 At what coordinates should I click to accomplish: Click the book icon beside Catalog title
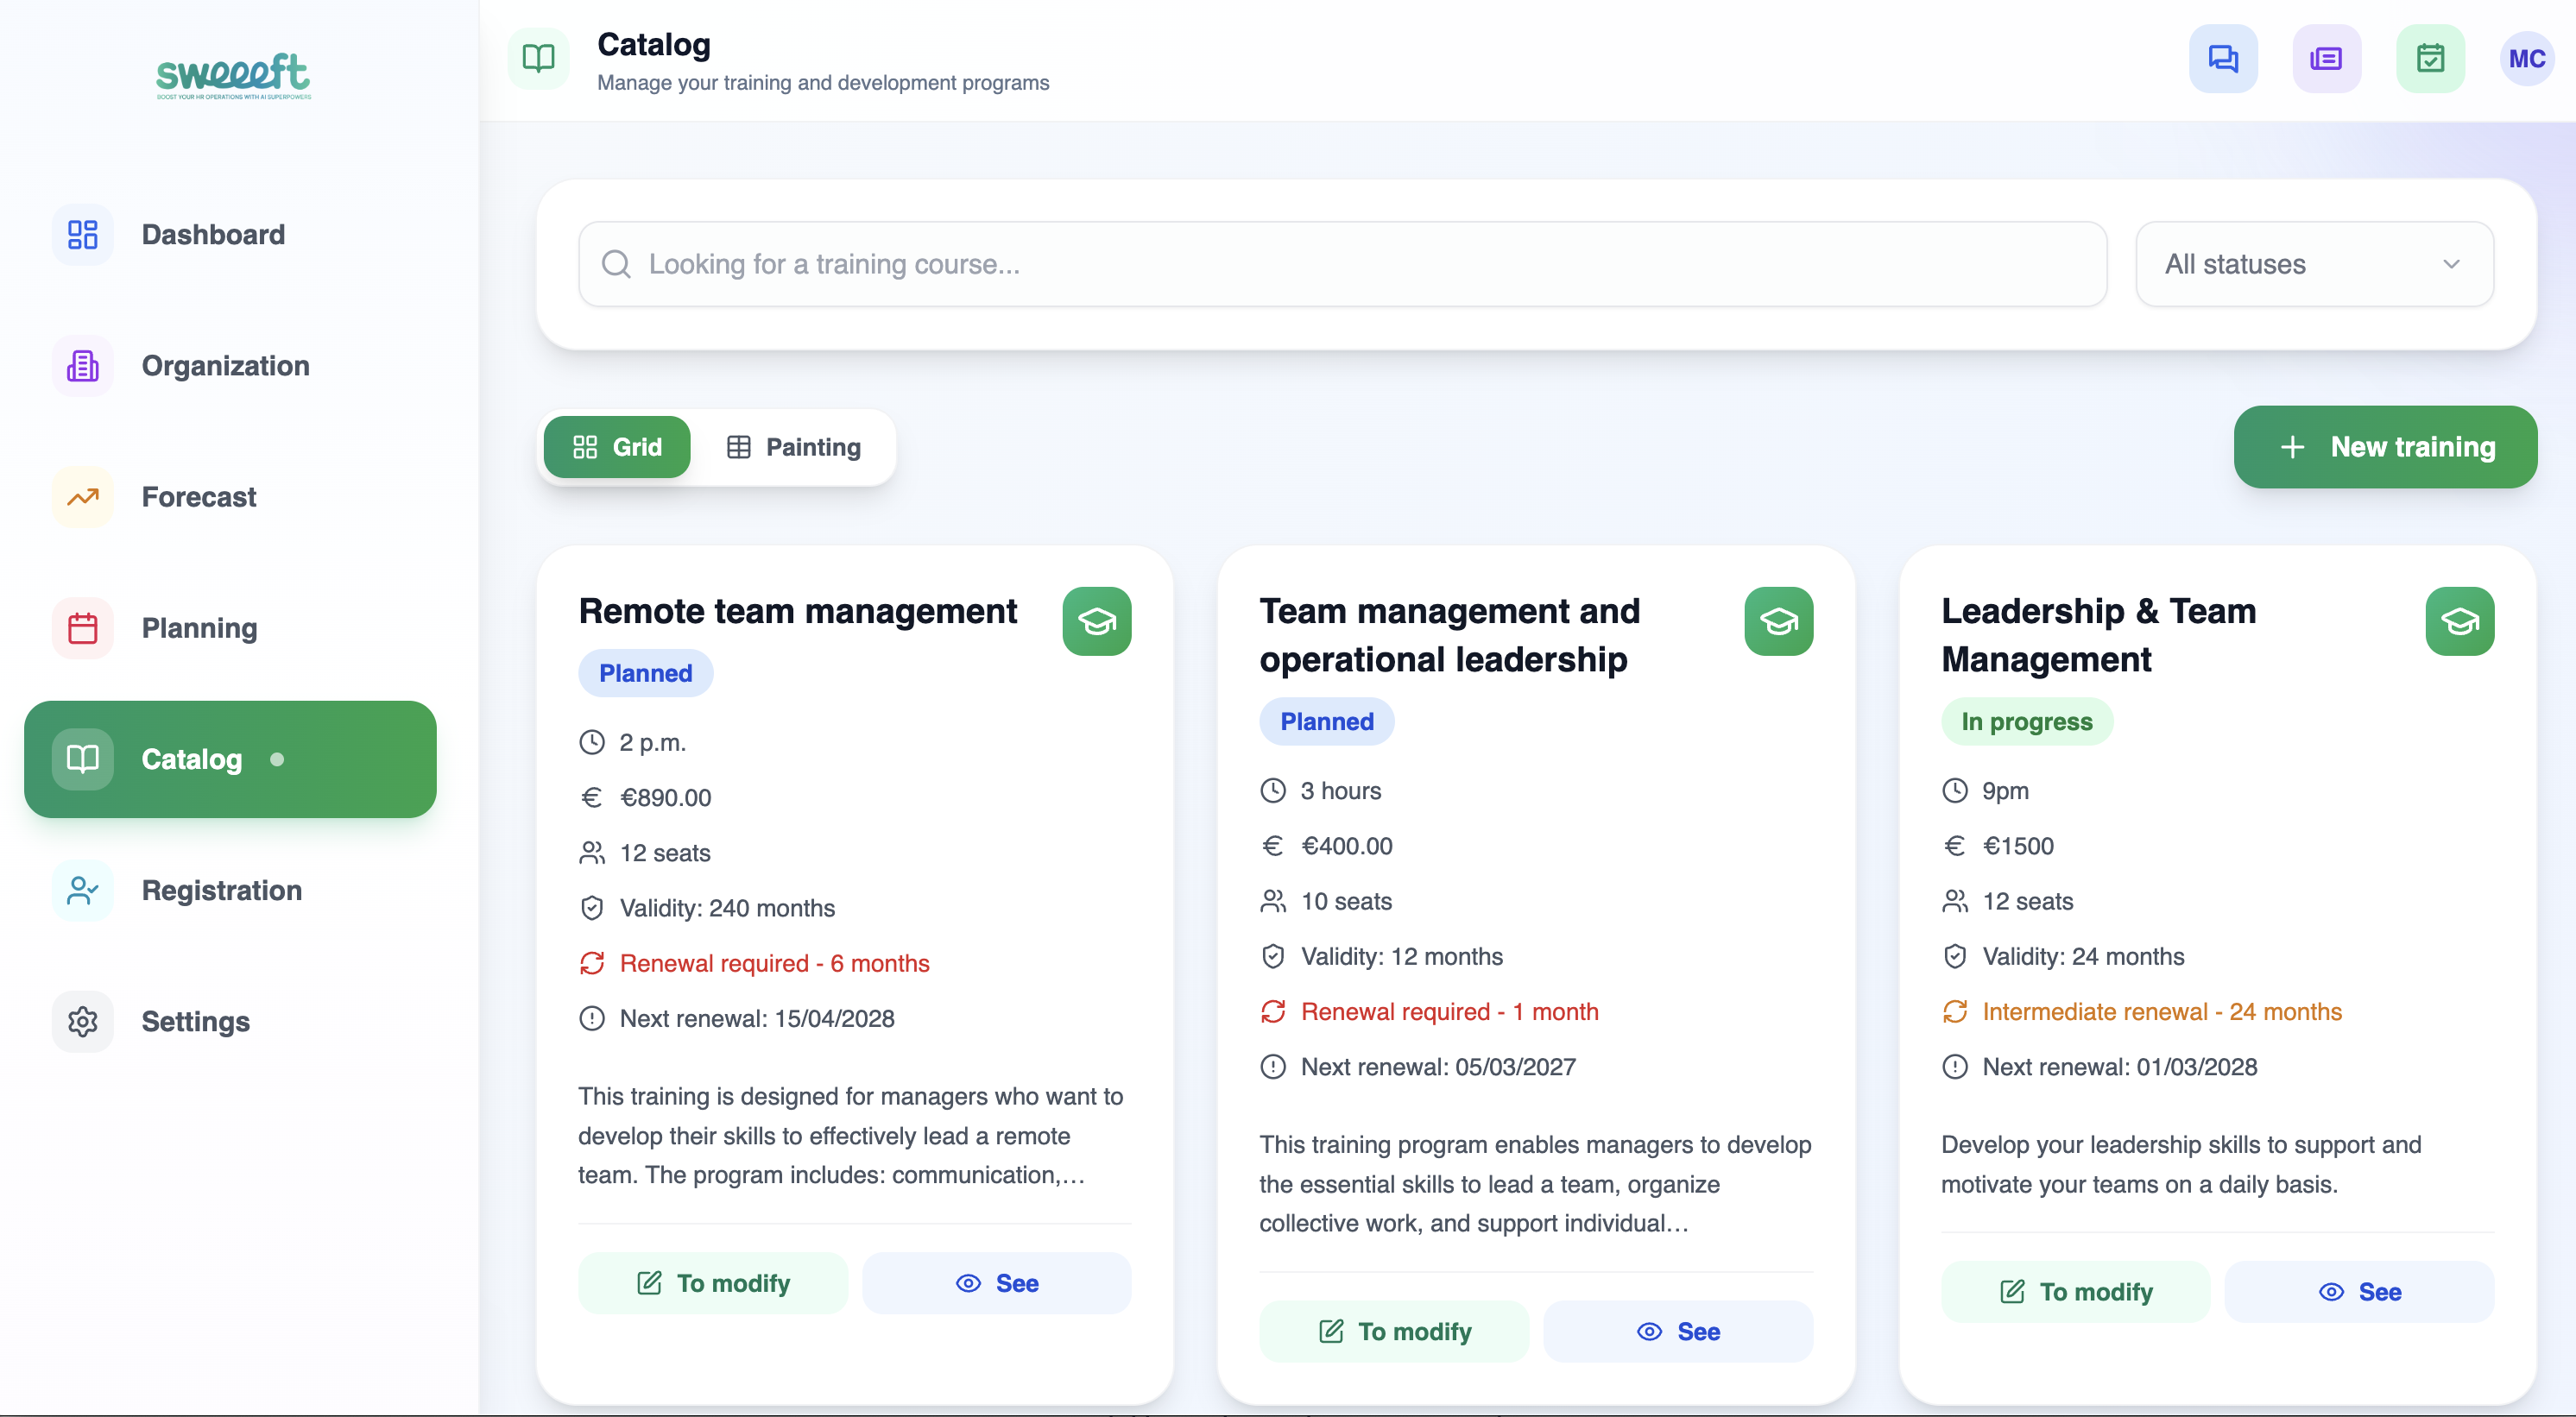(538, 59)
